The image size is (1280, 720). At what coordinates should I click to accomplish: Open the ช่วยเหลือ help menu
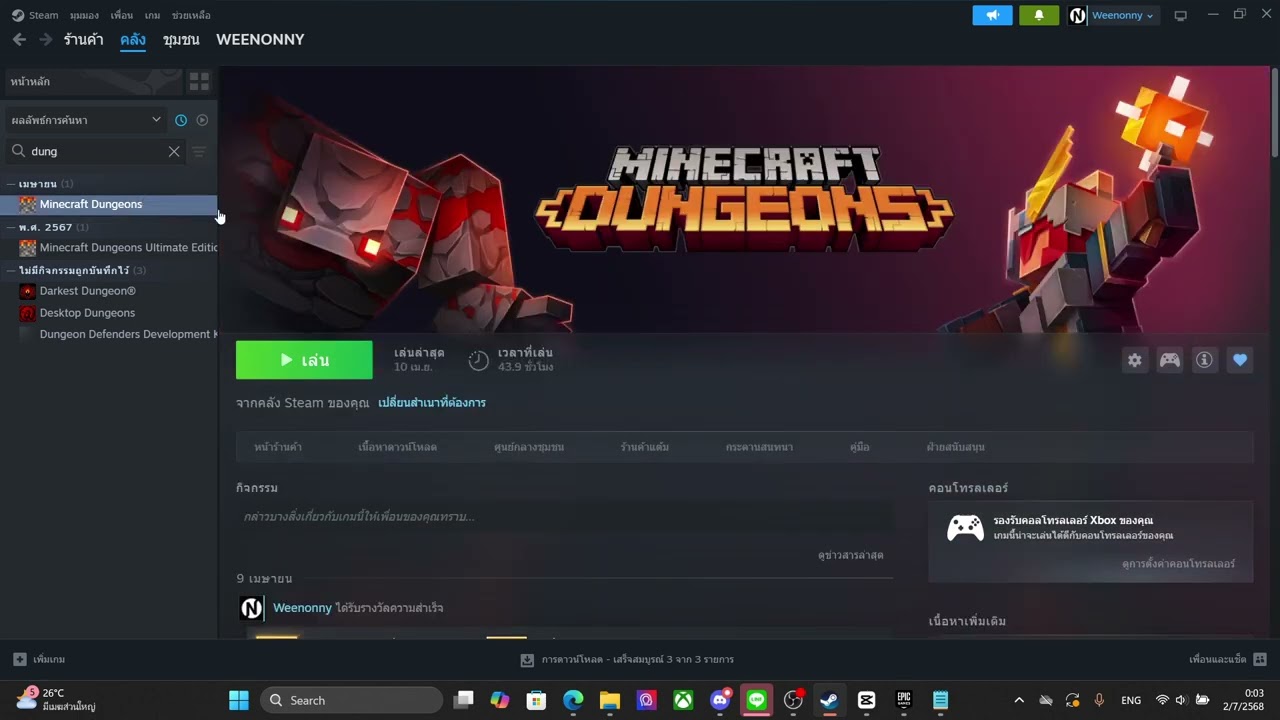(x=191, y=15)
